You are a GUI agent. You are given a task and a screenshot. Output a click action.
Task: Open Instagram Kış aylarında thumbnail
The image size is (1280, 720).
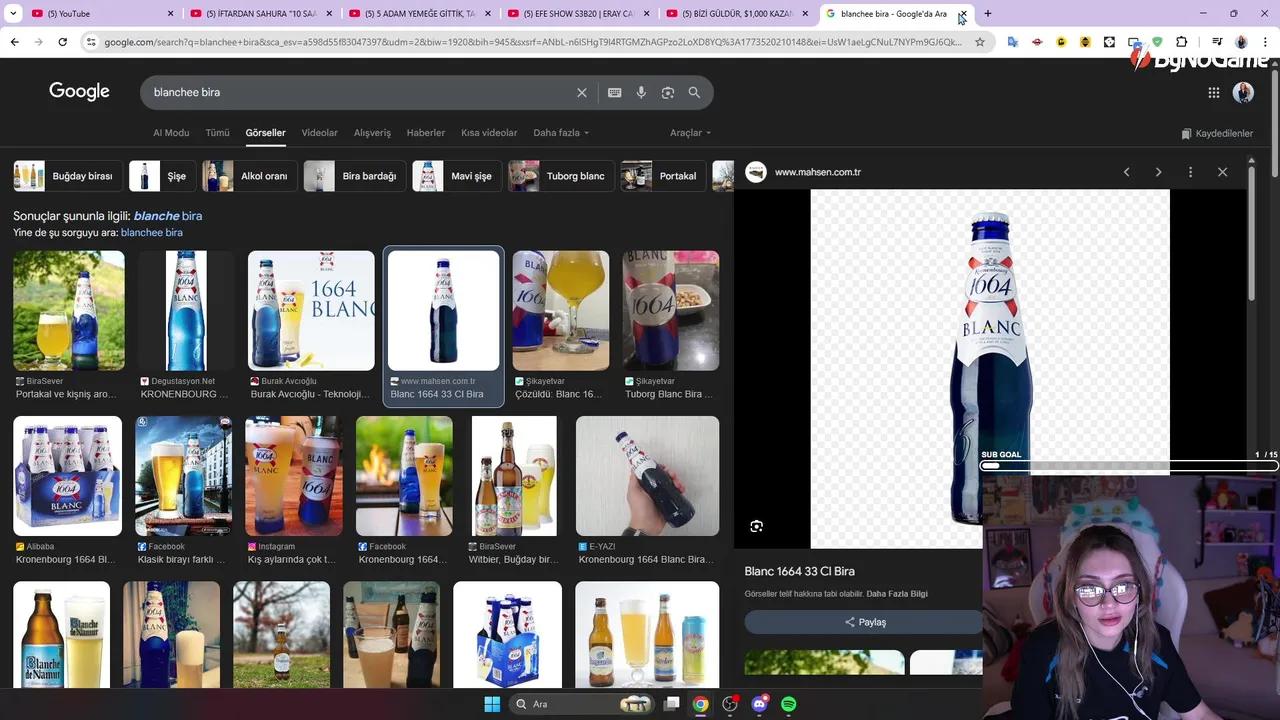click(x=294, y=476)
